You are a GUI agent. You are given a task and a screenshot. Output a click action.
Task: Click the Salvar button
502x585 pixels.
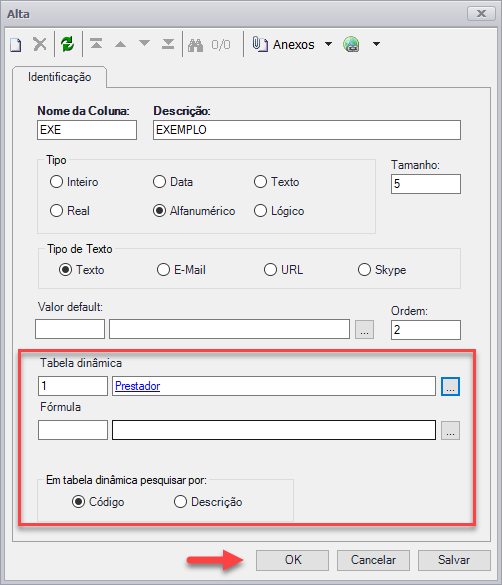454,560
